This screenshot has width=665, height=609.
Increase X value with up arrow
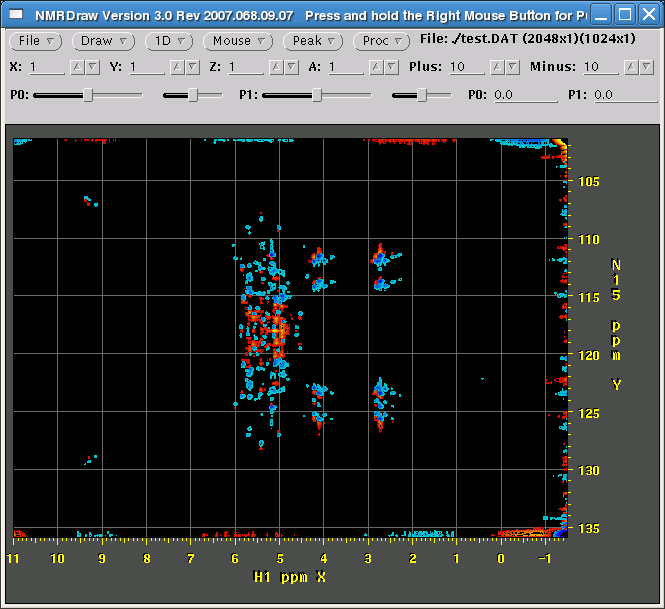77,67
